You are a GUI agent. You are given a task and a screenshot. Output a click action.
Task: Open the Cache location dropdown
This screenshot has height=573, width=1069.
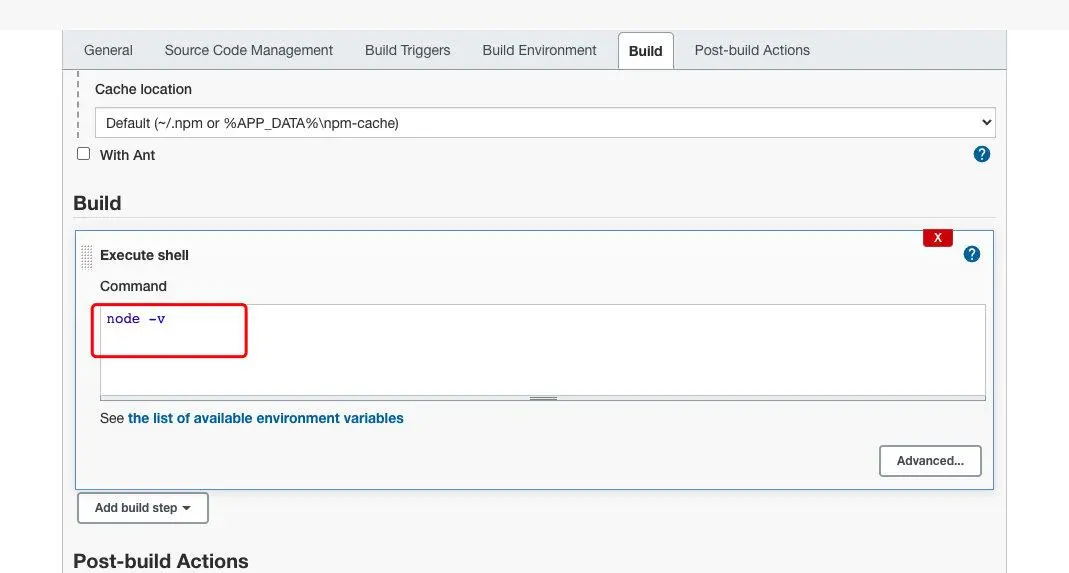545,123
